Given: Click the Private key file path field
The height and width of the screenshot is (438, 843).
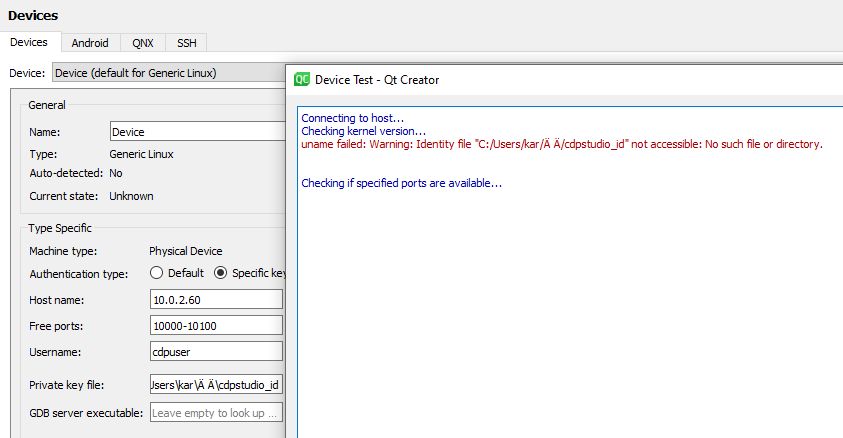Looking at the screenshot, I should pos(215,386).
